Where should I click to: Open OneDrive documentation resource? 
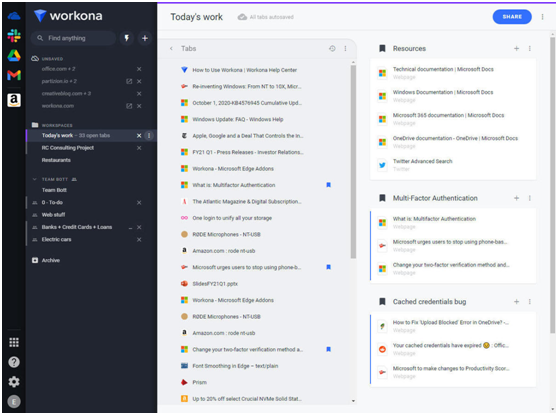pos(455,138)
